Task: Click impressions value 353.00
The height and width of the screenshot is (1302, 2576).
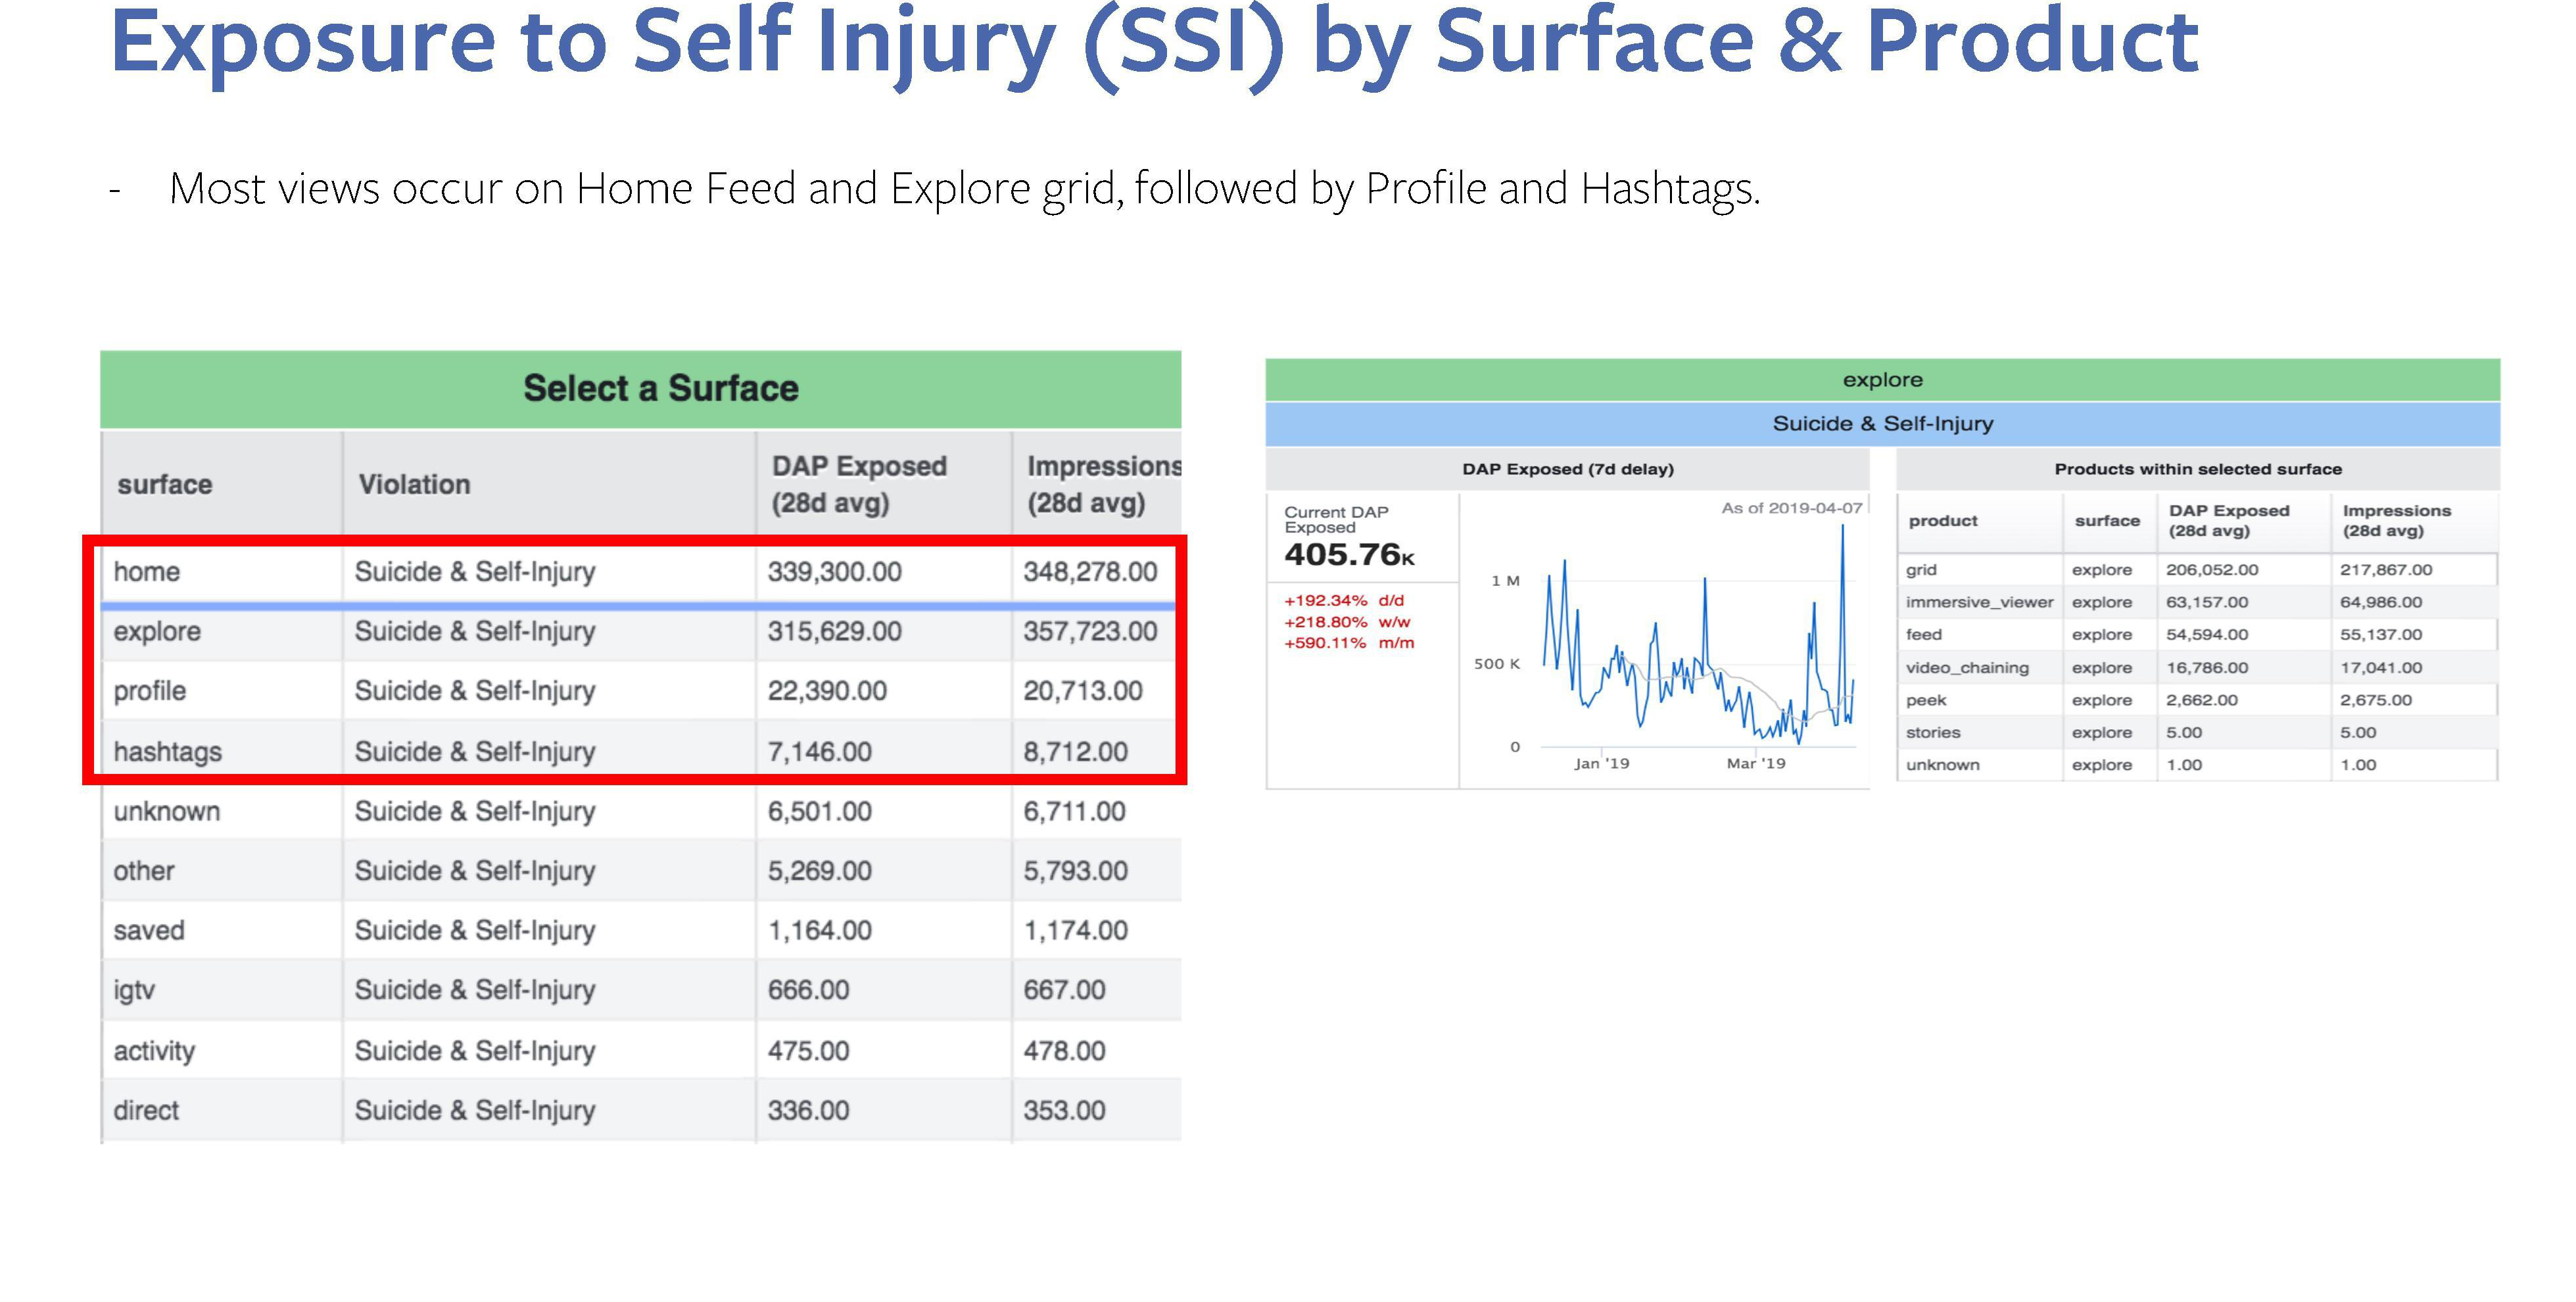Action: pyautogui.click(x=1064, y=1111)
